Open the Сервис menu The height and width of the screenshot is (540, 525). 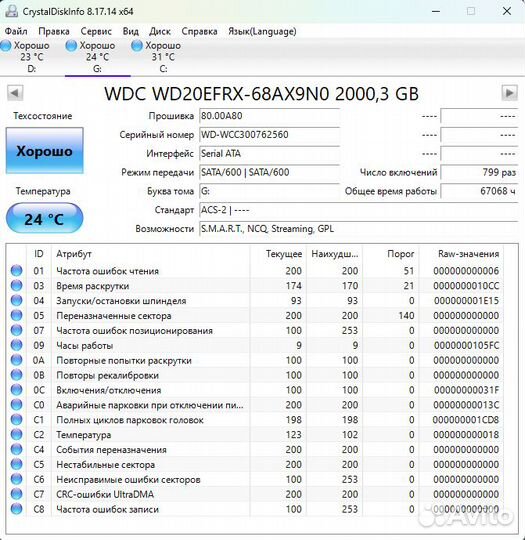point(96,31)
